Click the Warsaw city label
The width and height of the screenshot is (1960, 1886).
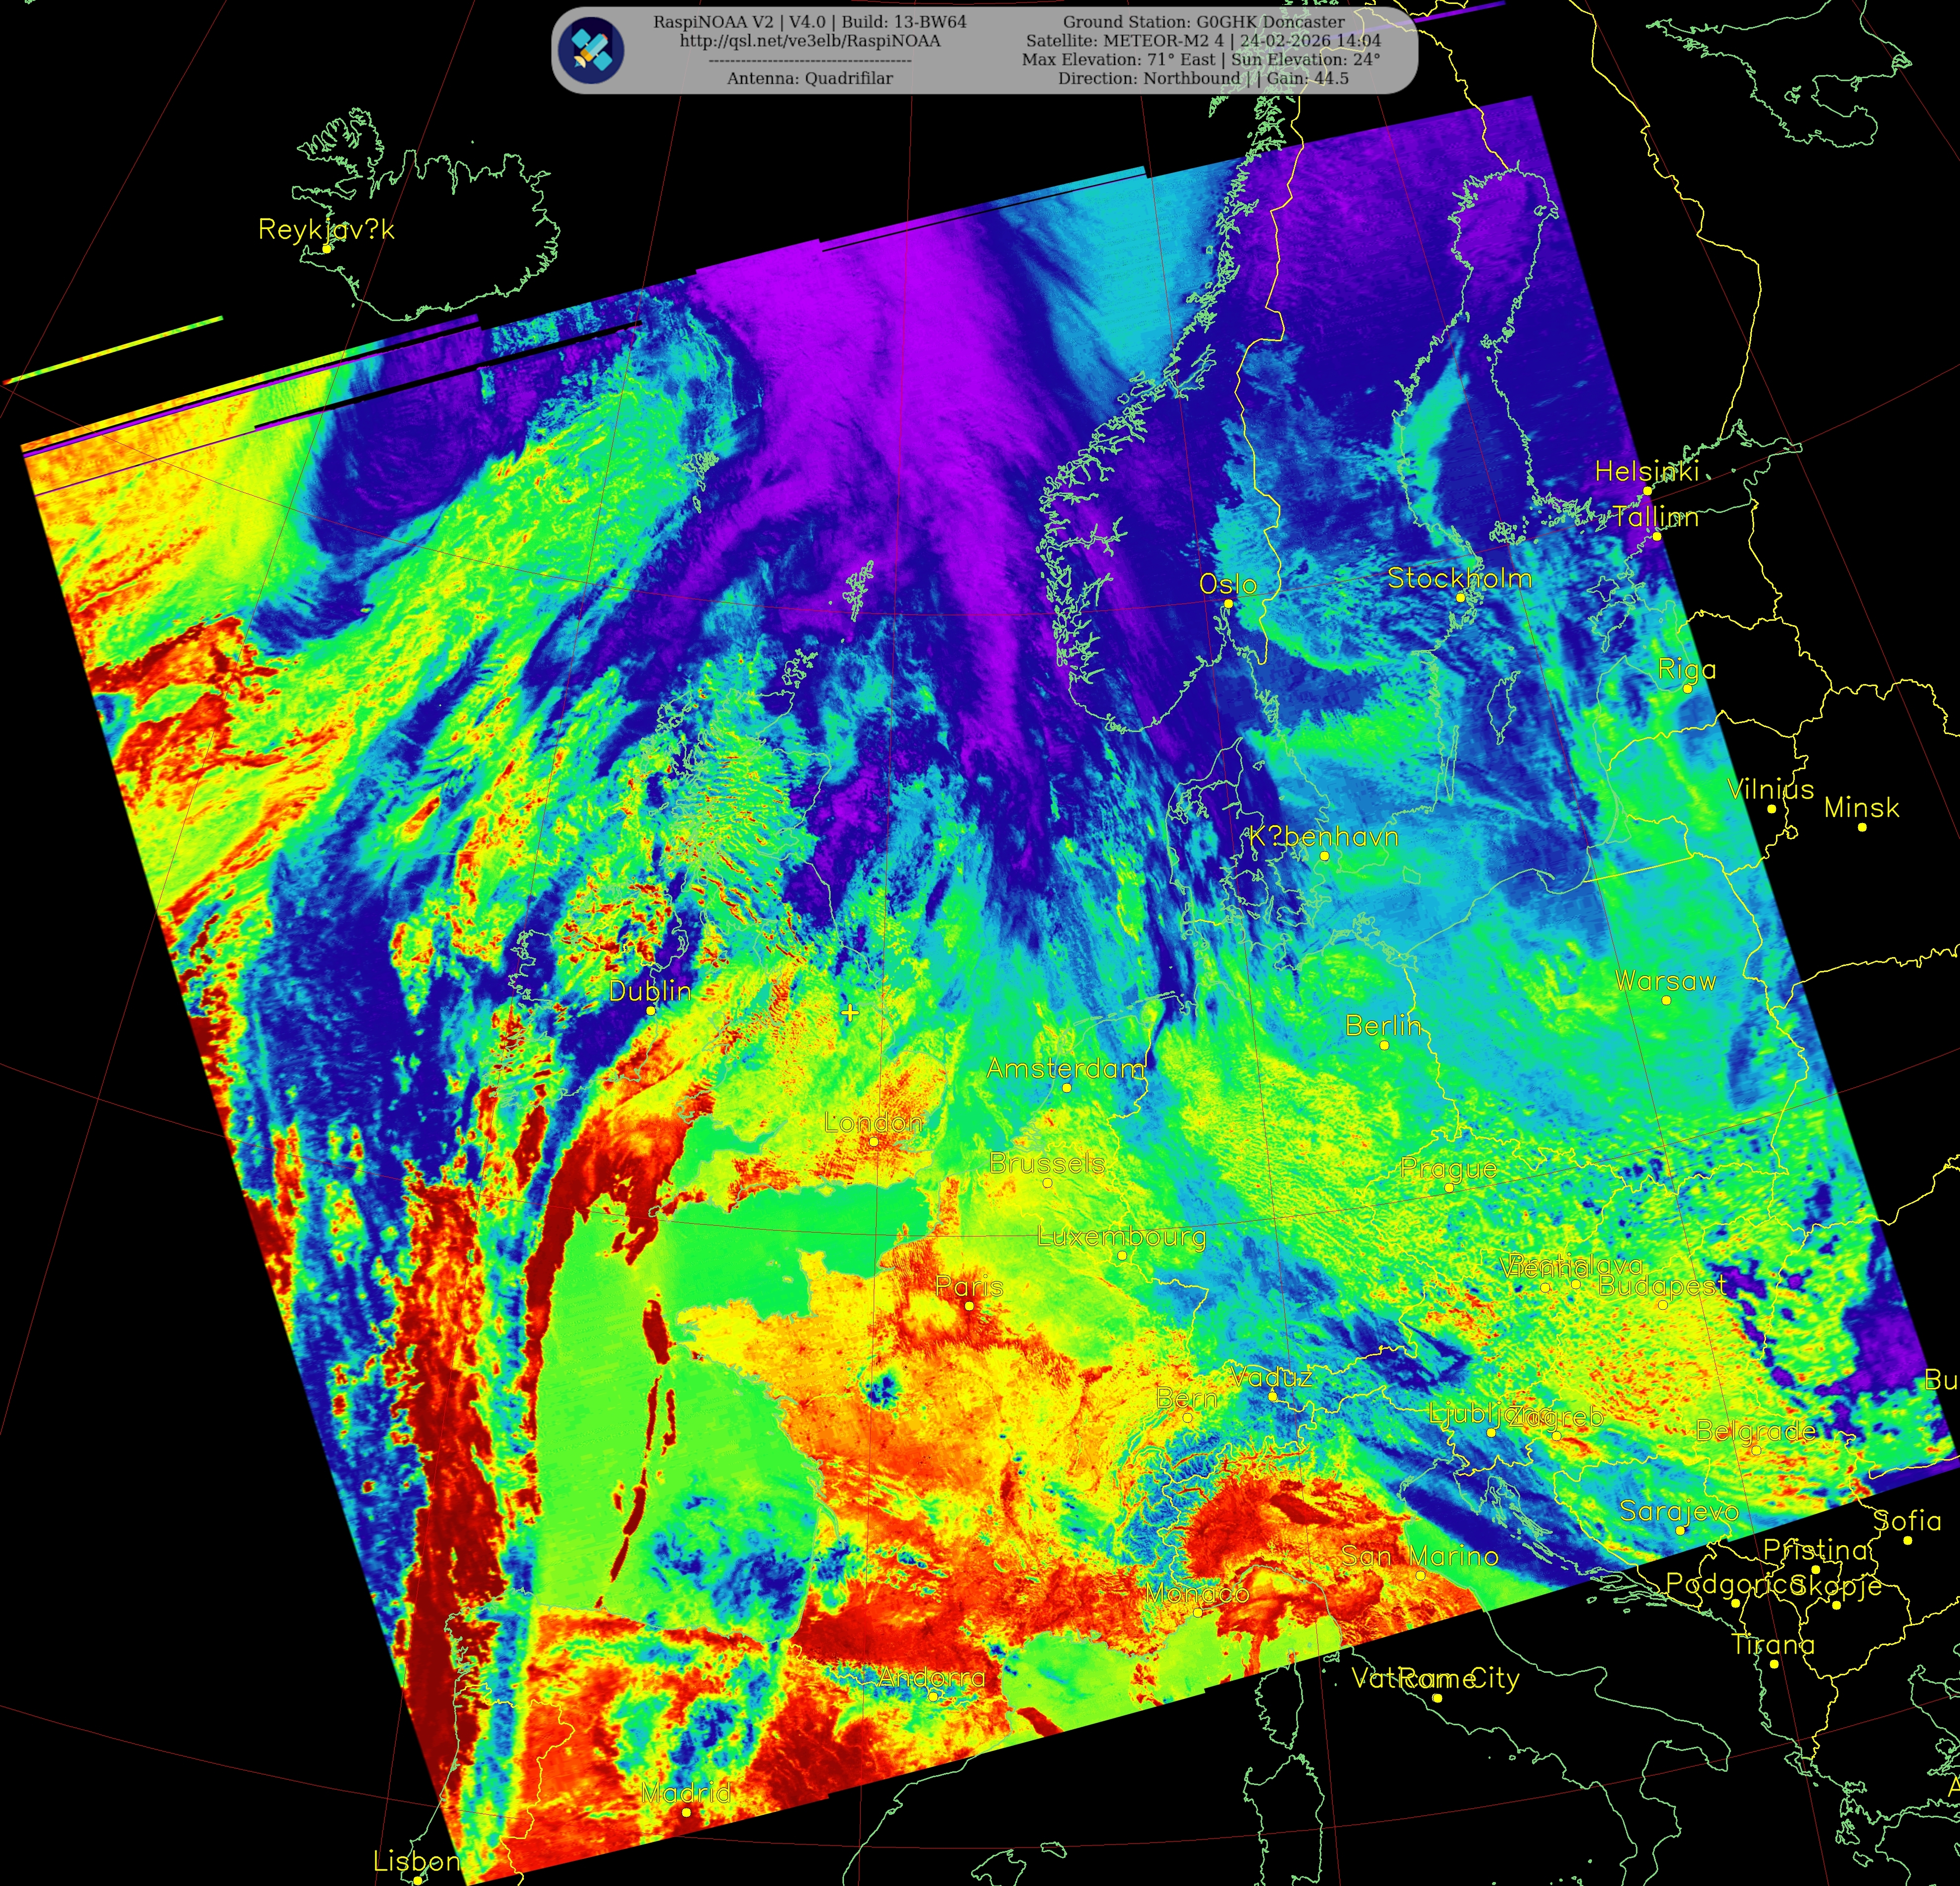point(1665,981)
